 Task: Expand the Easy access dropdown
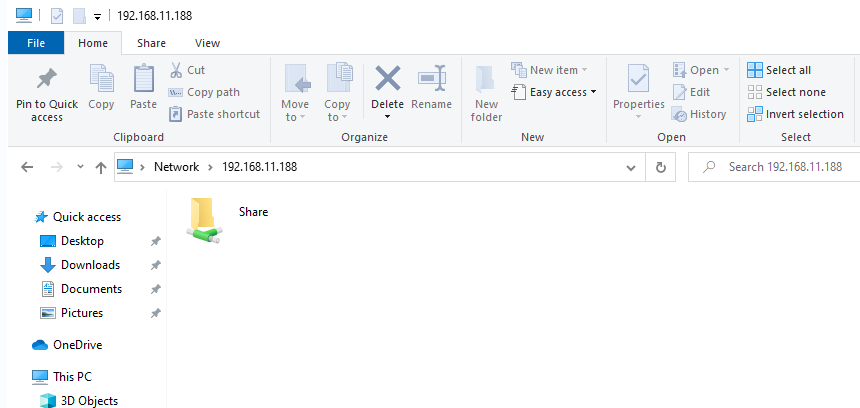click(555, 92)
